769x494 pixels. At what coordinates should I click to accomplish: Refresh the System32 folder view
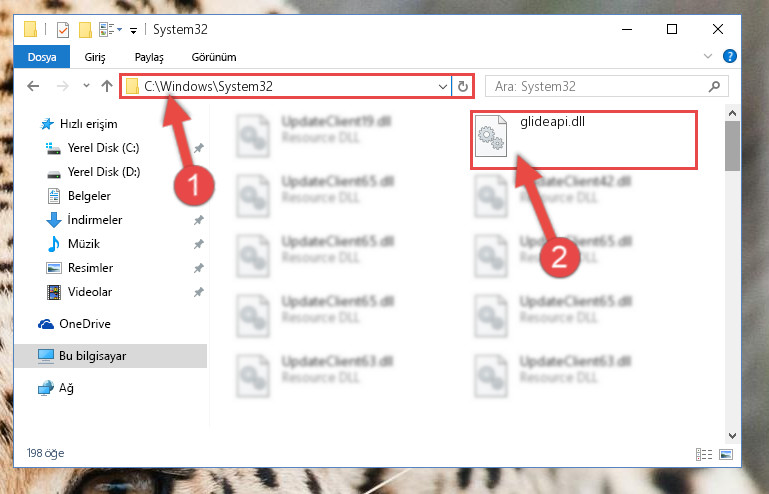click(462, 86)
